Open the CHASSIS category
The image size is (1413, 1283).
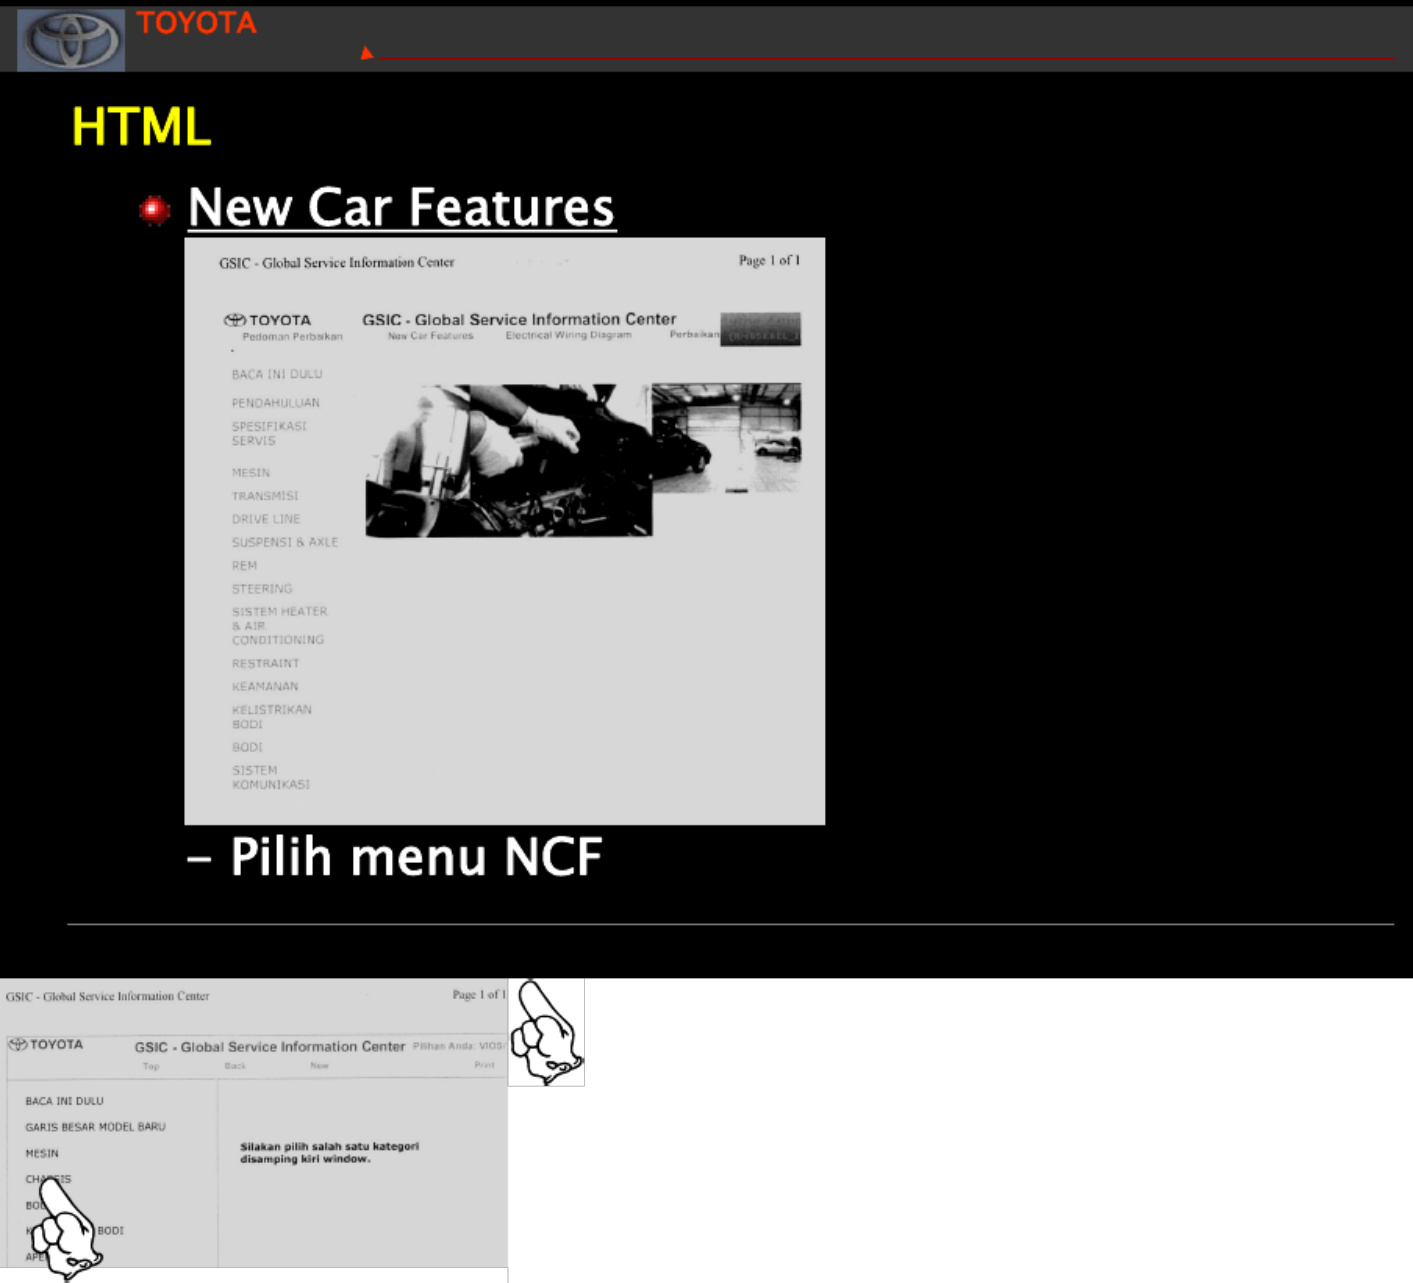pos(48,1179)
